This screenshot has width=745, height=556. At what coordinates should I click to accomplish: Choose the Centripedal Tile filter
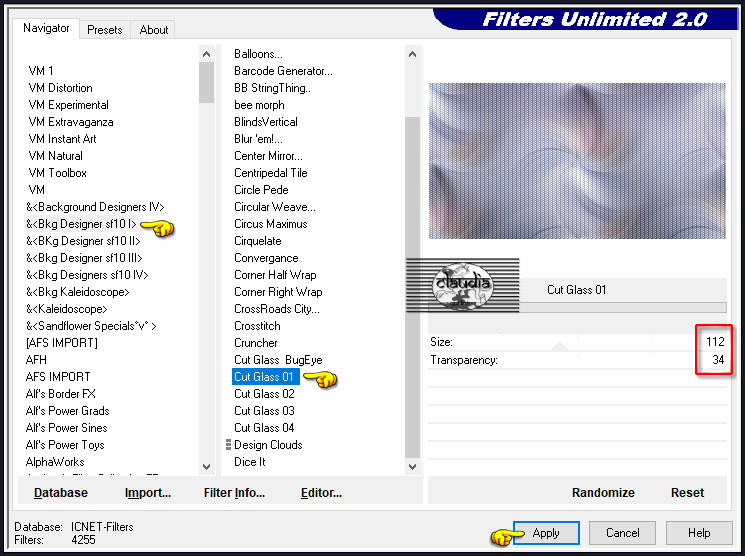(270, 173)
